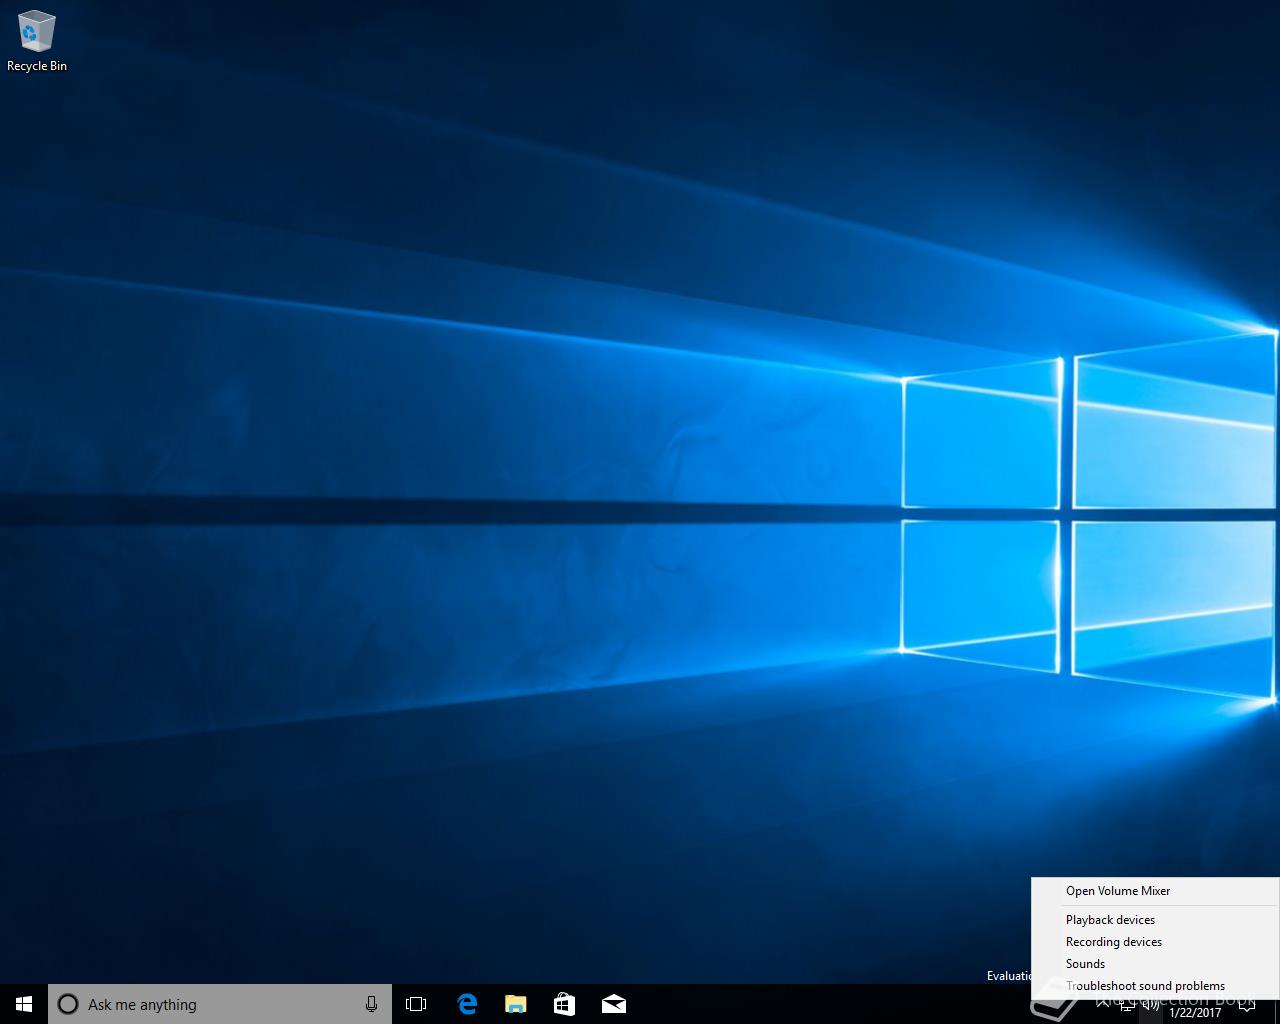Screen dimensions: 1280x1024
Task: Click Sounds in the context menu
Action: [x=1085, y=964]
